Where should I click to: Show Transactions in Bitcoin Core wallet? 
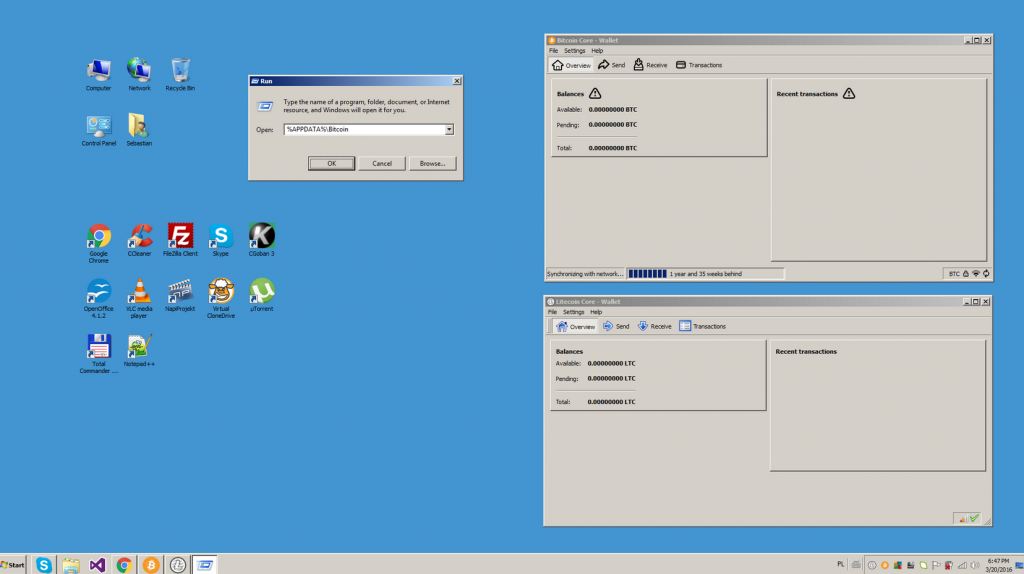point(699,65)
